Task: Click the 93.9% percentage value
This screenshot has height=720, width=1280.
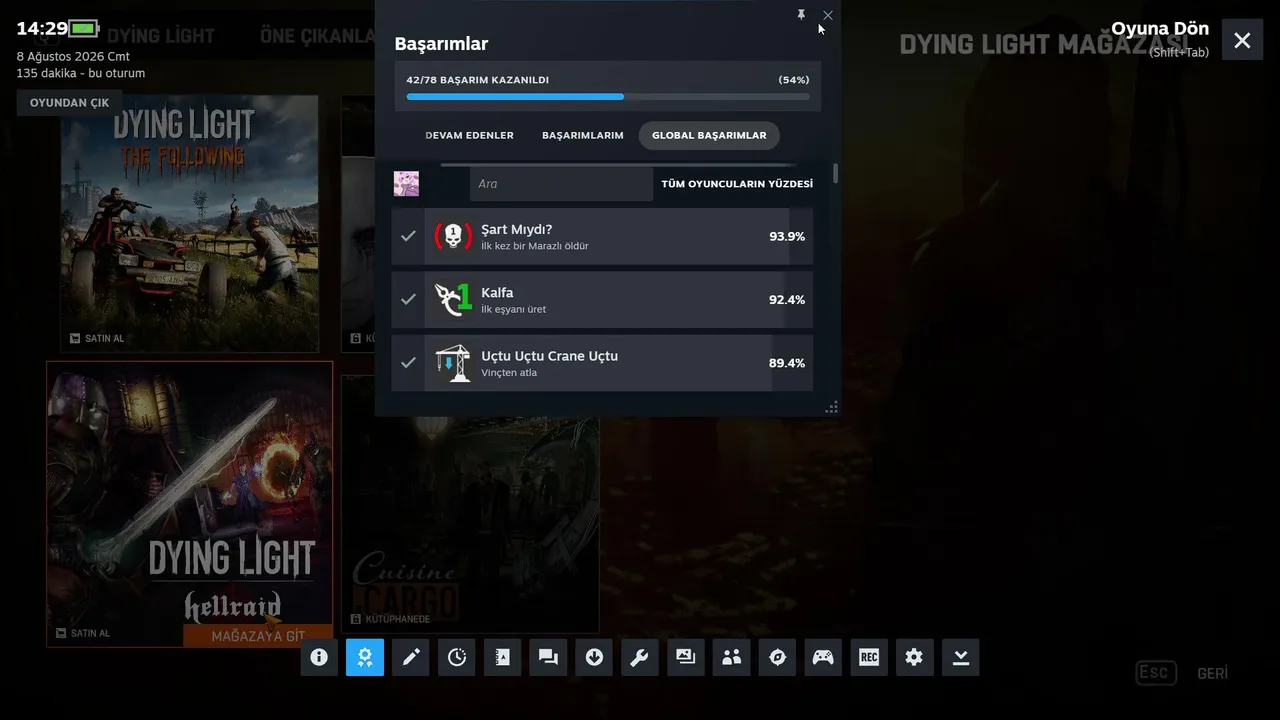Action: [x=787, y=237]
